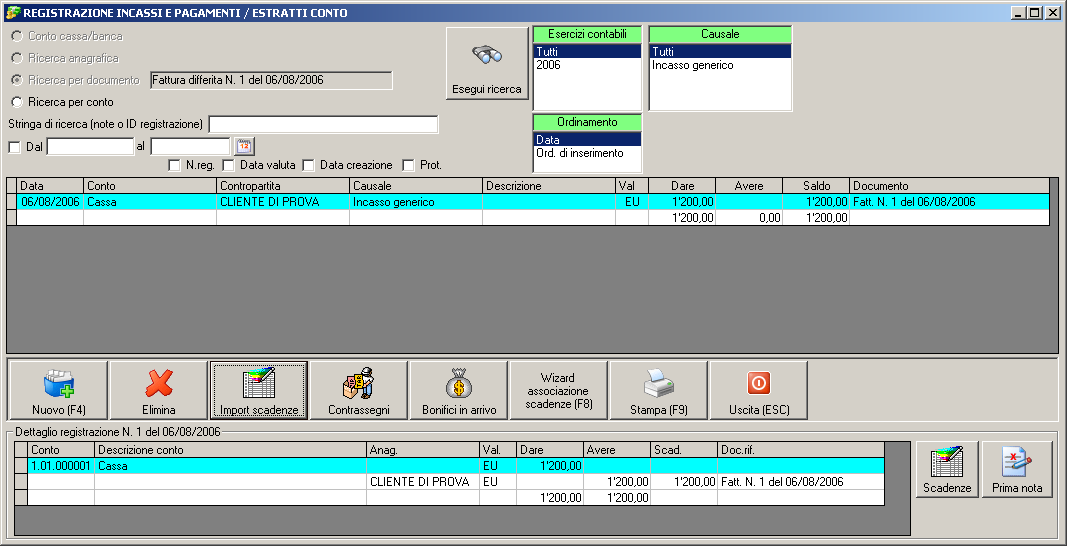Click the application icon in title bar

point(12,12)
